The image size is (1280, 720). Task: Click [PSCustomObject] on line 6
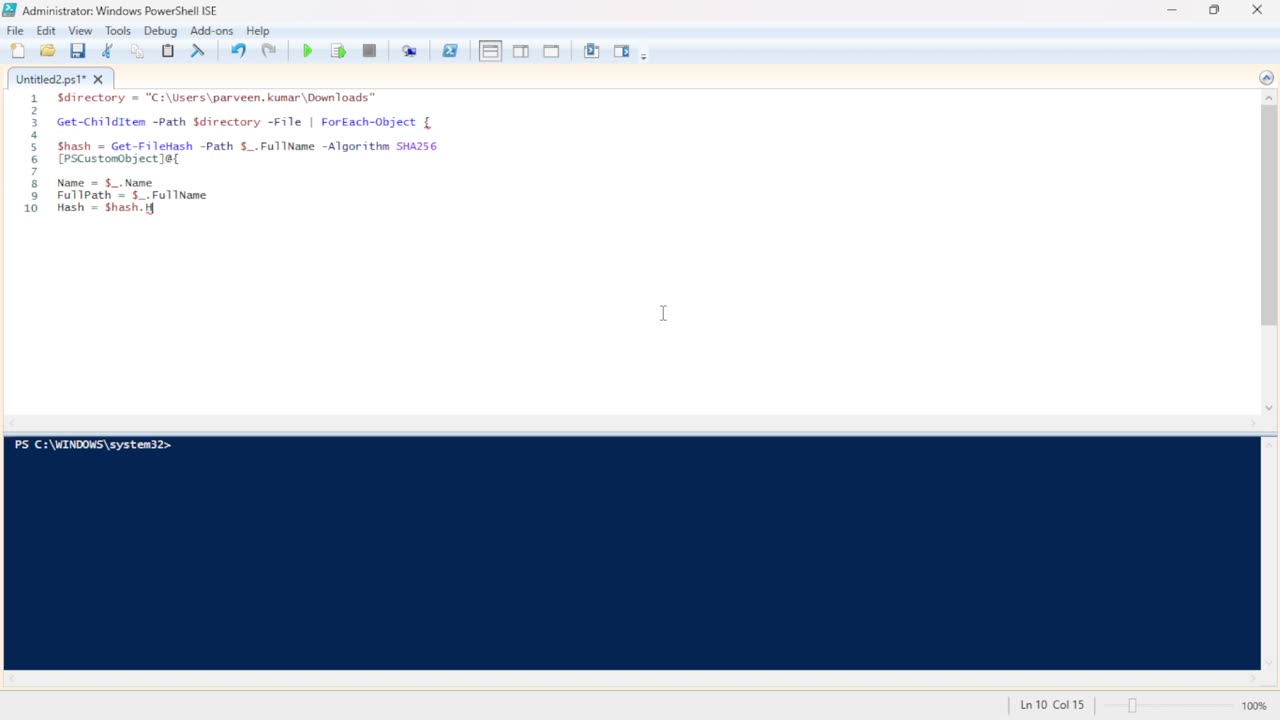110,158
